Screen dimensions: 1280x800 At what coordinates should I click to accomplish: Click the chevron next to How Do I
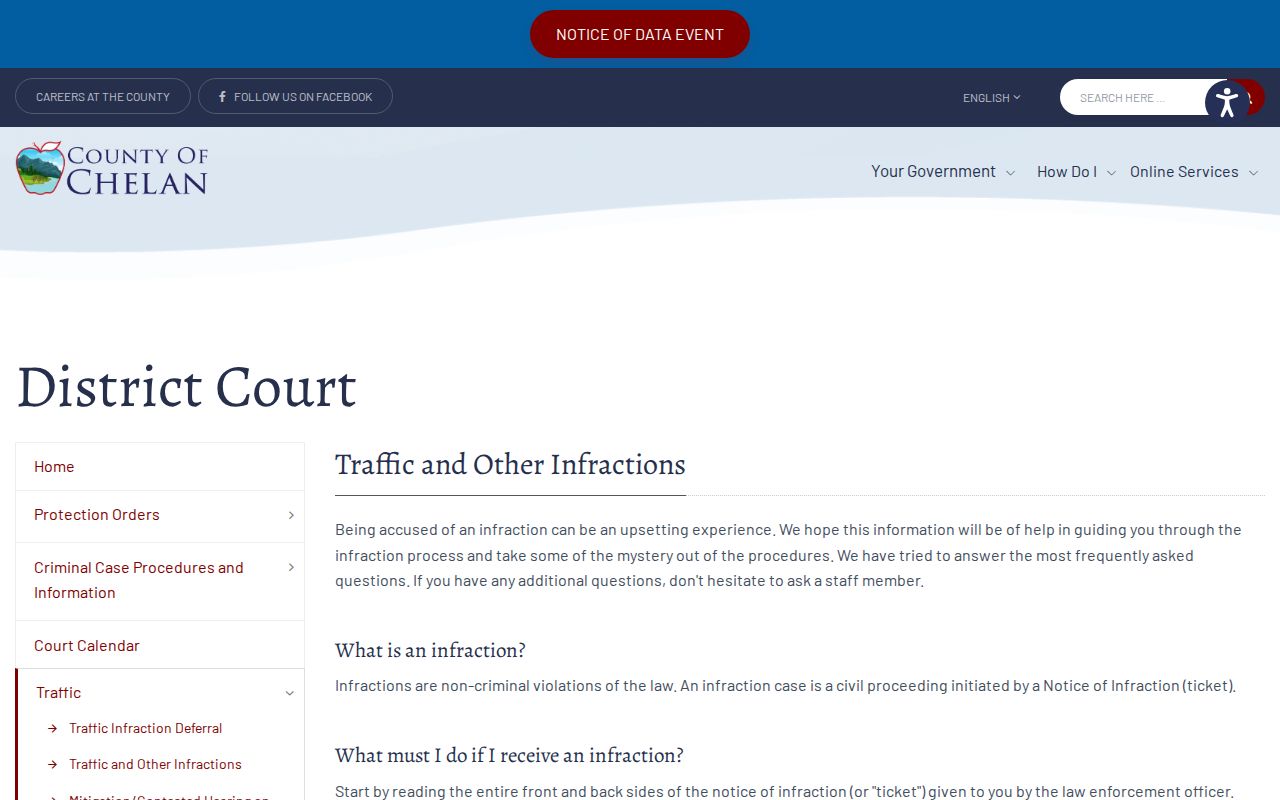pos(1111,173)
